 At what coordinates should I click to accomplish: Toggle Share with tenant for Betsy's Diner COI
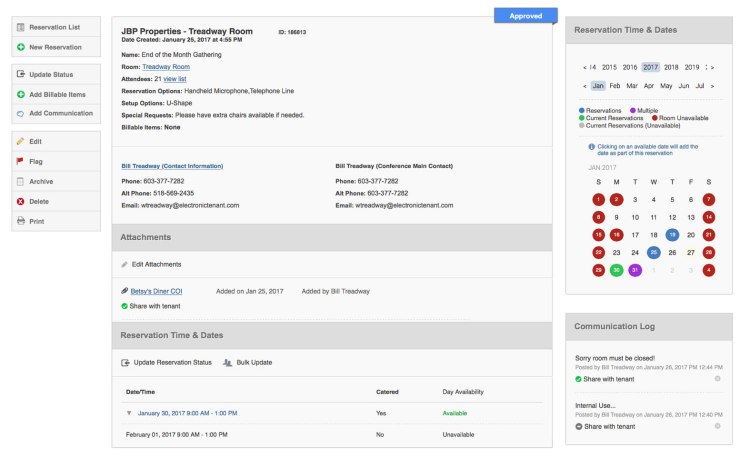point(125,306)
